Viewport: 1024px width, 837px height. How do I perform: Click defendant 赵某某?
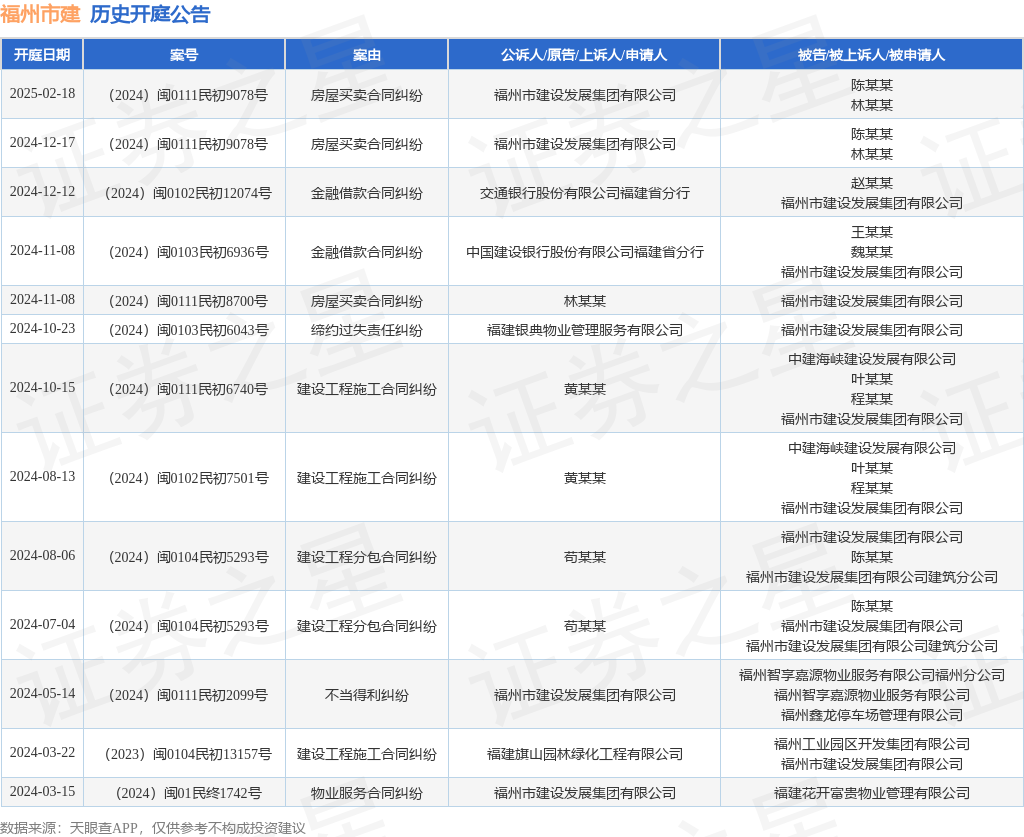872,183
